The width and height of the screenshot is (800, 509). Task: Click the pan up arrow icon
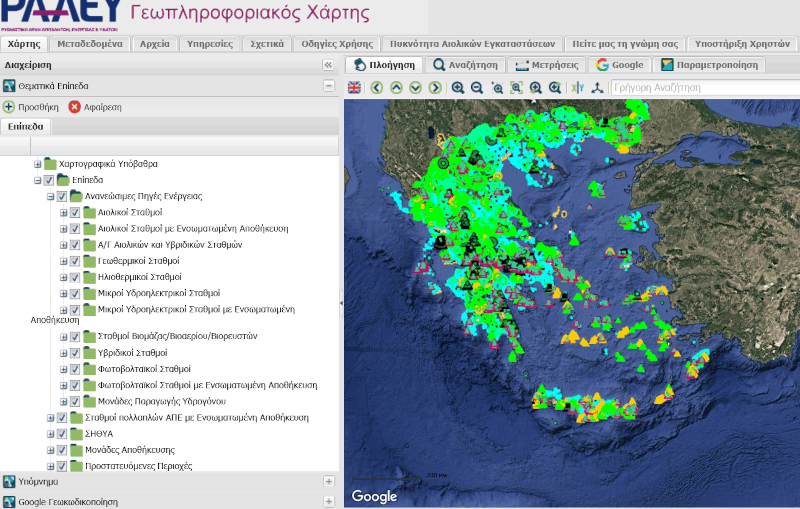(x=396, y=88)
